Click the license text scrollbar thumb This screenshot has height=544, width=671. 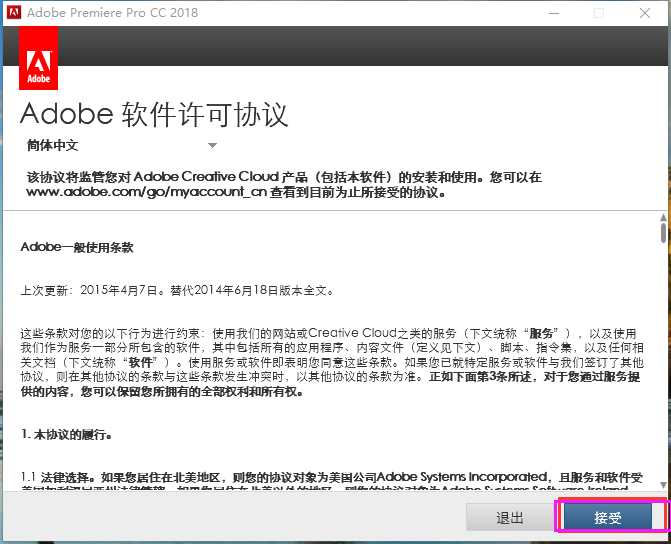[664, 233]
